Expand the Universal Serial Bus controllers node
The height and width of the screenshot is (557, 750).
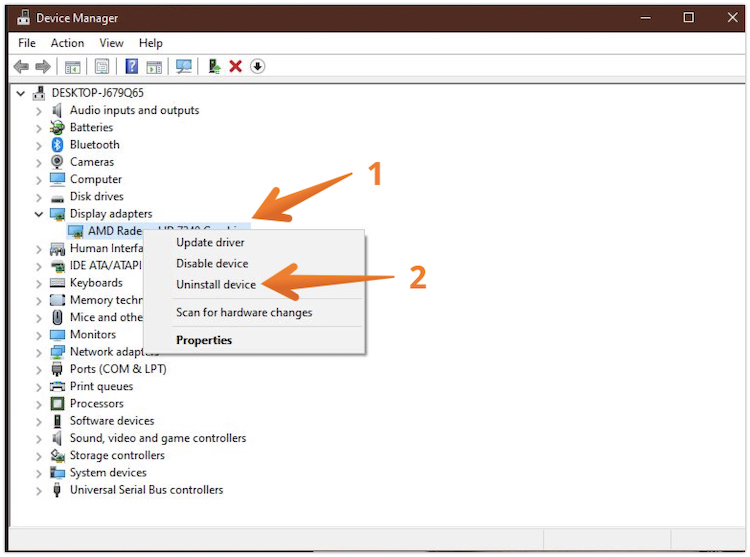39,490
